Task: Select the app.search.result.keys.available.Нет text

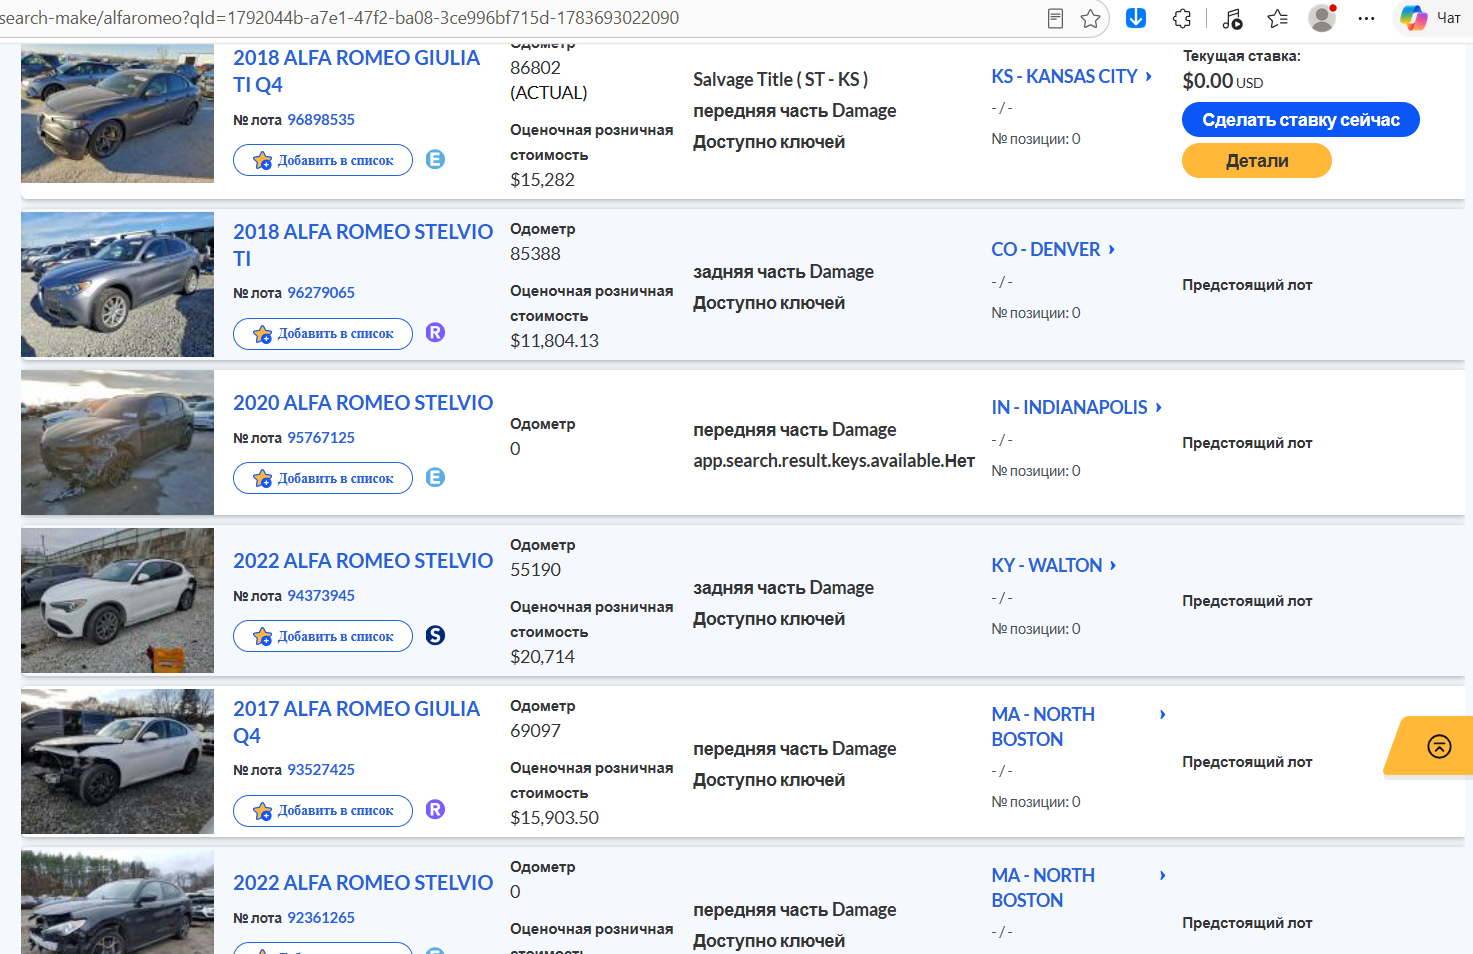Action: 834,461
